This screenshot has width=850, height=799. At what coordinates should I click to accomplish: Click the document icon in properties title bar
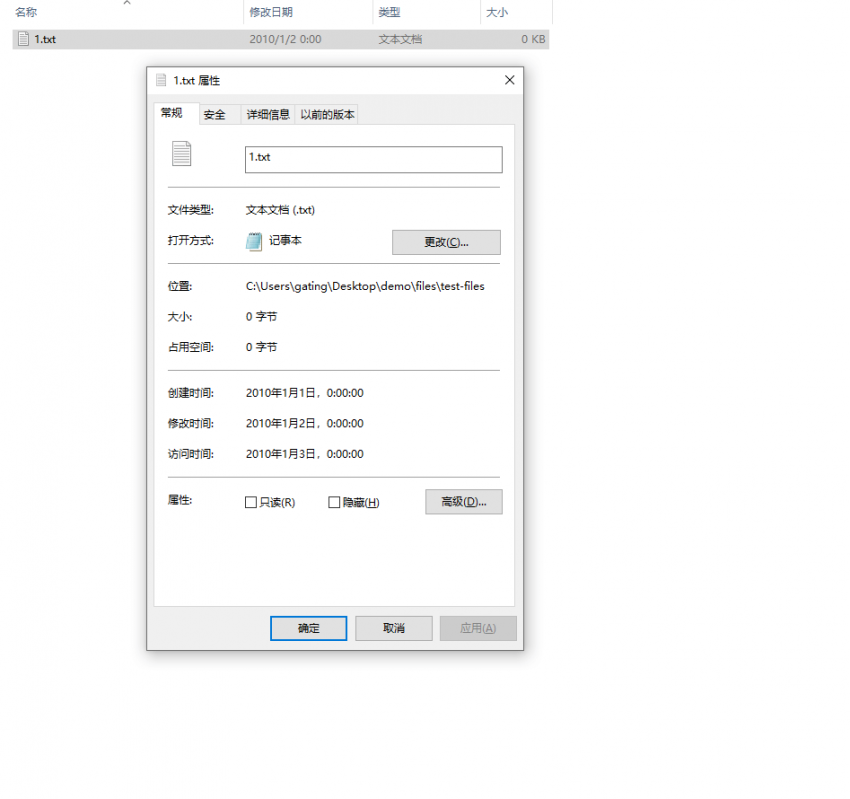tap(160, 80)
